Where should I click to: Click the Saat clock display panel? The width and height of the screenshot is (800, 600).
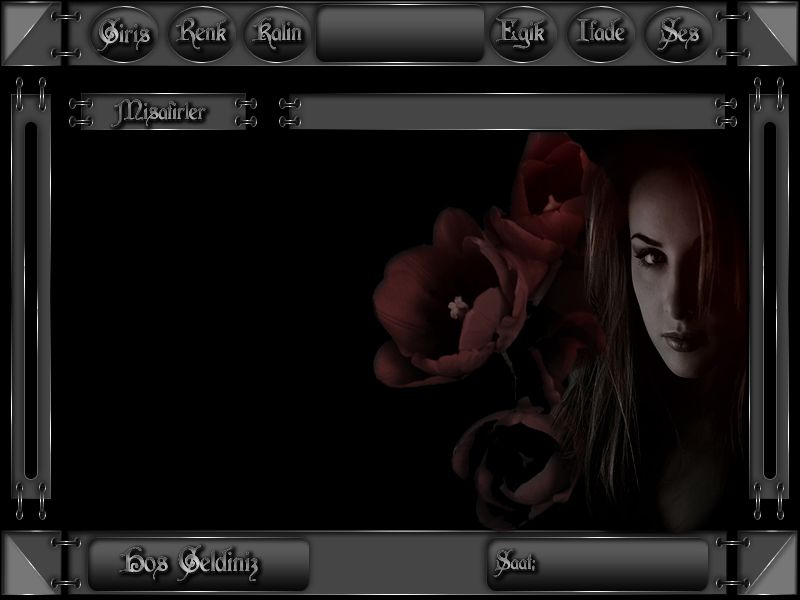pos(598,565)
